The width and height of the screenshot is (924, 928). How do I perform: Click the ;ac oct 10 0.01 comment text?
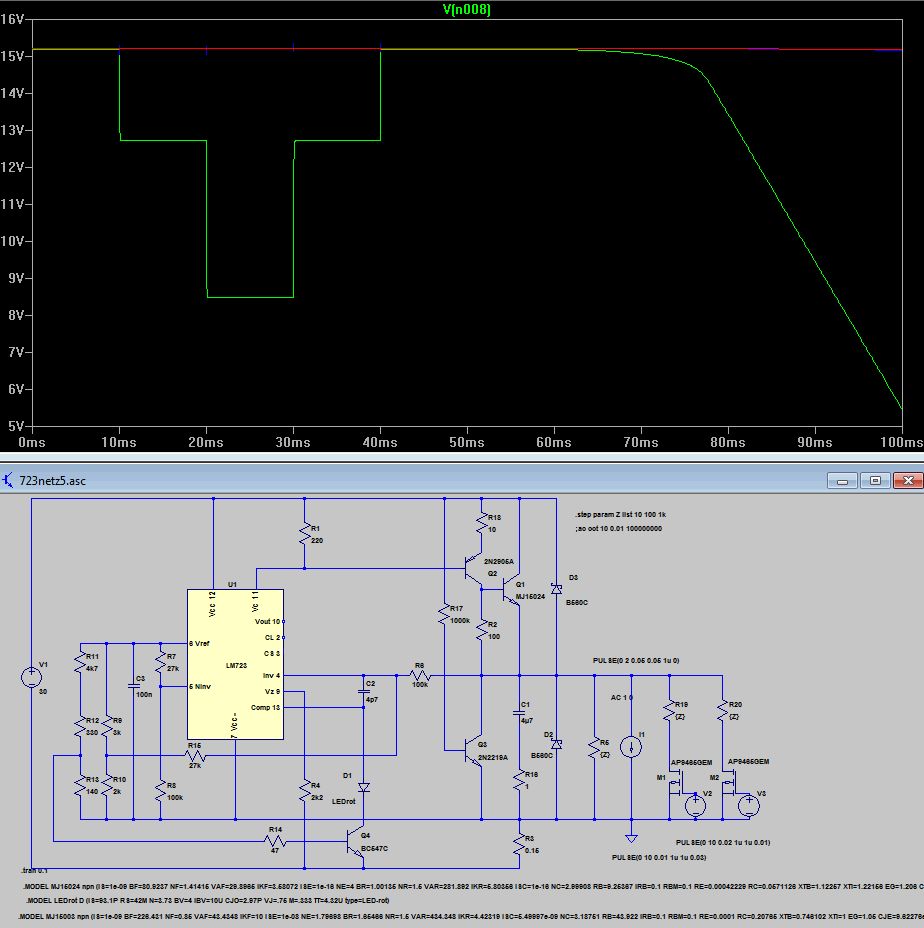[x=618, y=529]
